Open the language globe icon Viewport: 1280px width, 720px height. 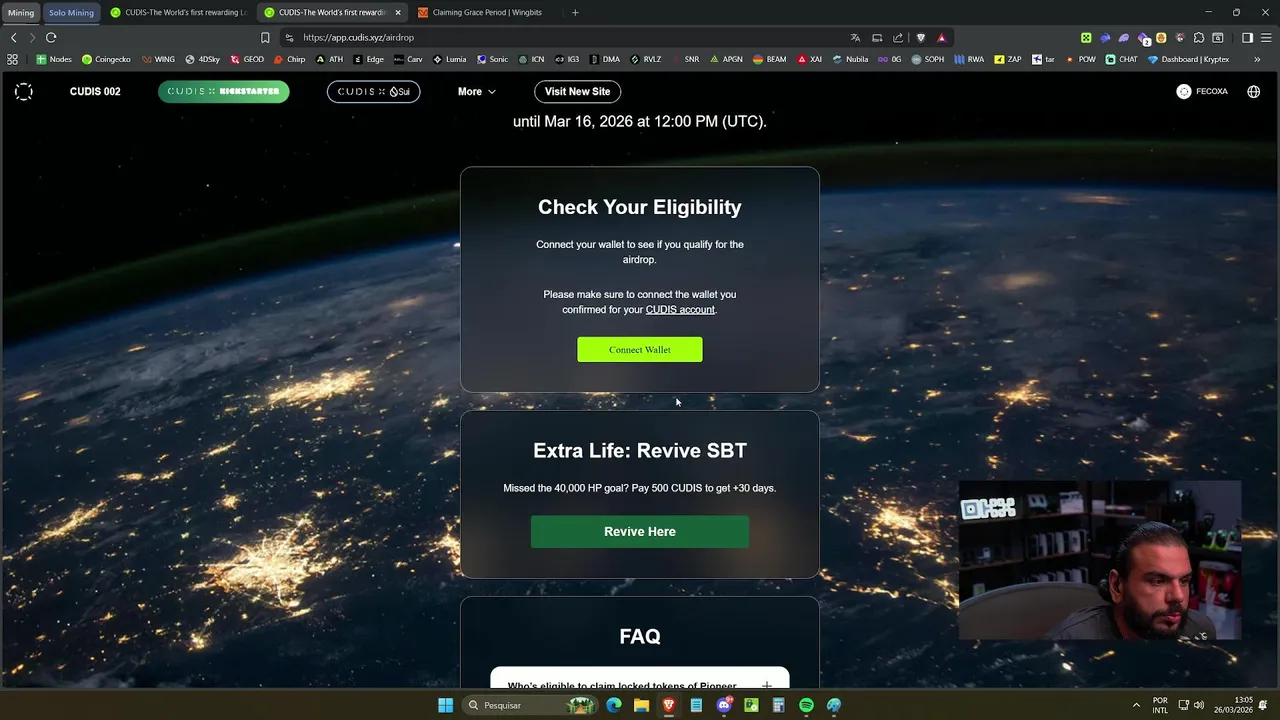tap(1254, 91)
